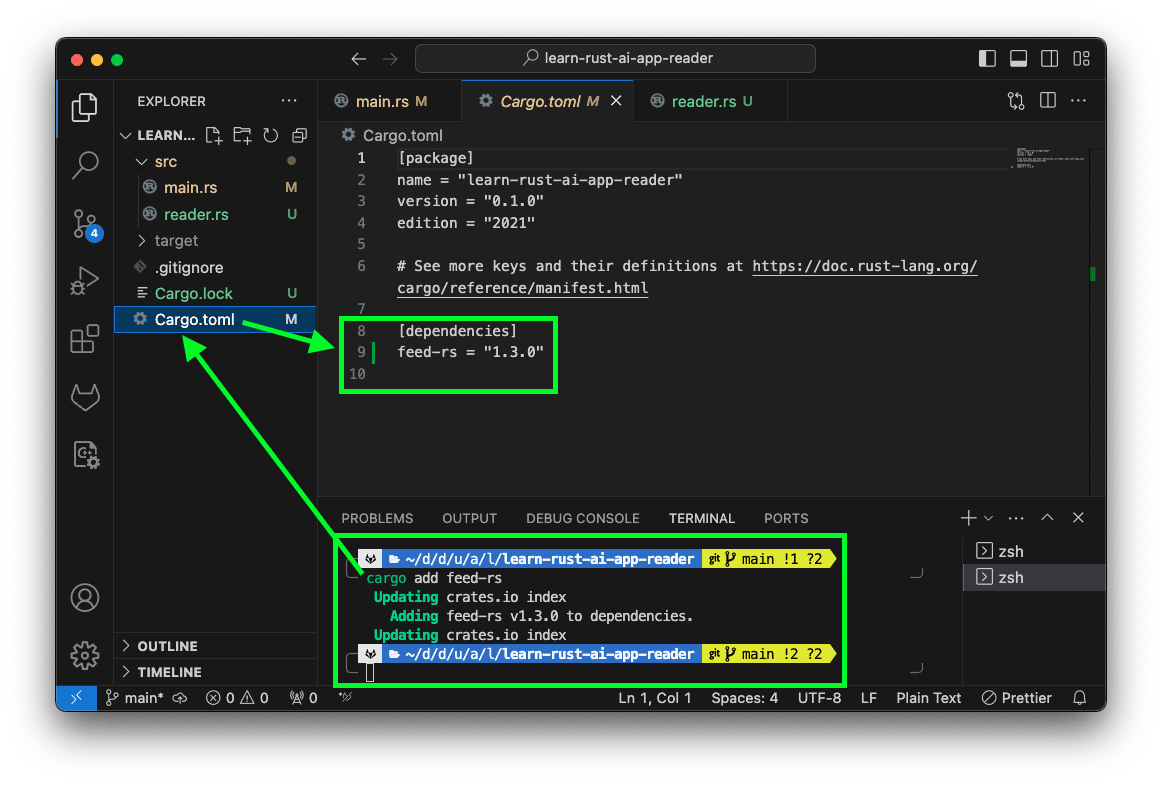Select the TERMINAL panel tab

click(x=701, y=518)
